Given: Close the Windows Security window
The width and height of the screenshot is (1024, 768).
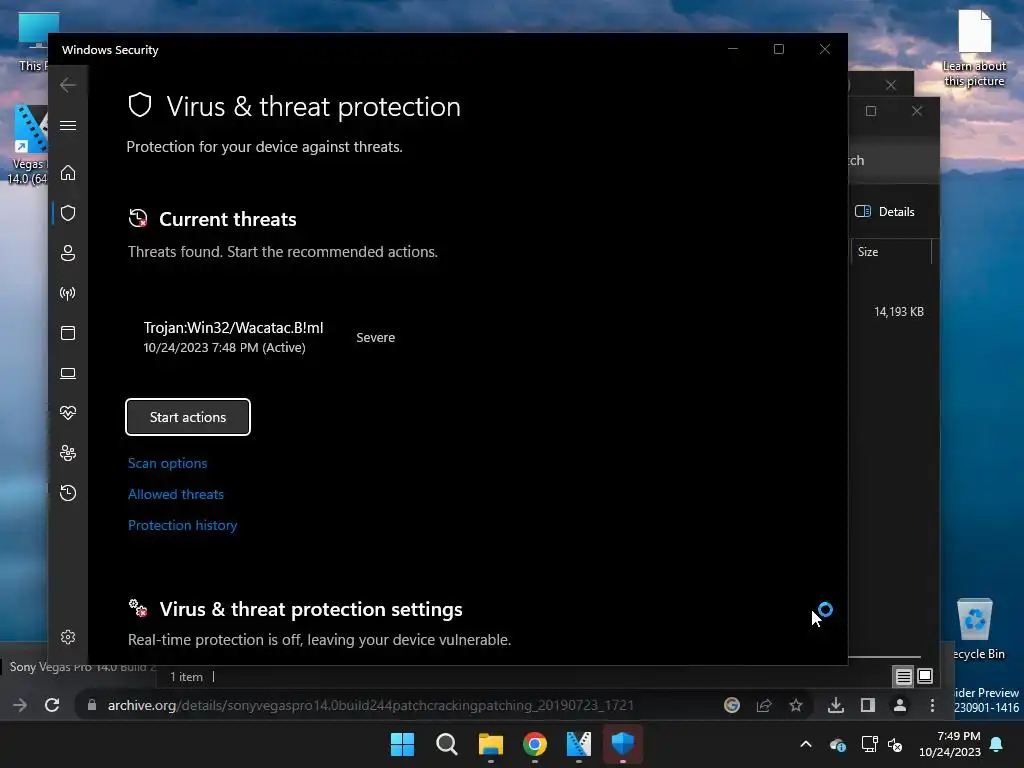Looking at the screenshot, I should 825,49.
